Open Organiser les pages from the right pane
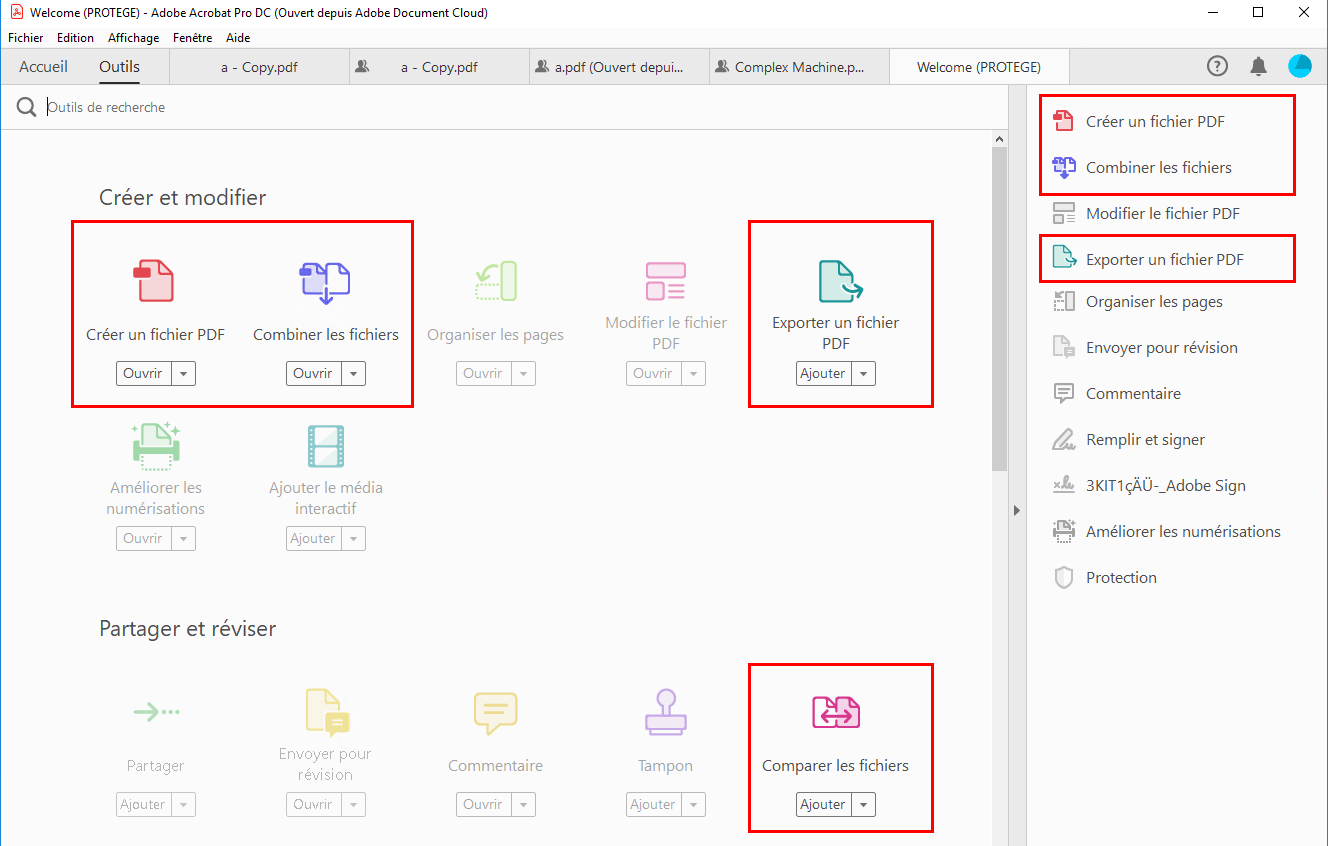1328x846 pixels. [1154, 301]
